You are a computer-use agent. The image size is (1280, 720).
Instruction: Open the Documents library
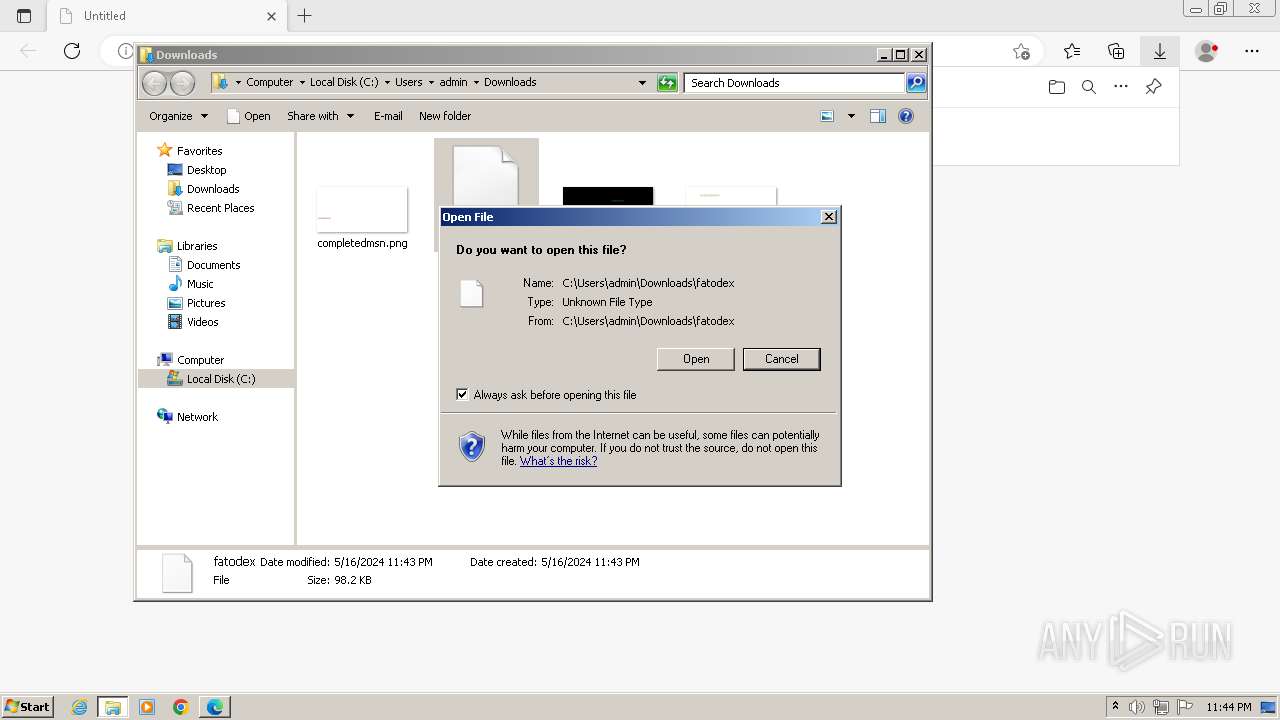[213, 265]
